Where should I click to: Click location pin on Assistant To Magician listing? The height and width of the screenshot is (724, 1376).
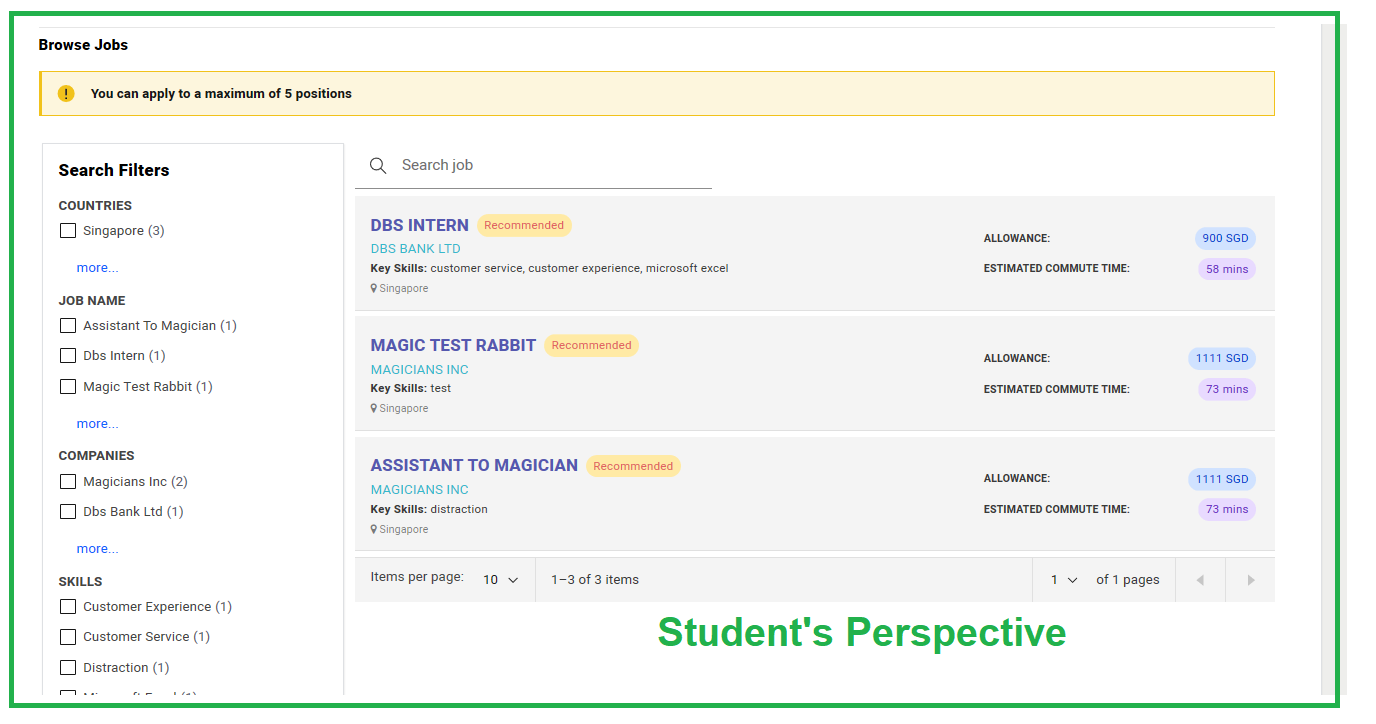374,530
